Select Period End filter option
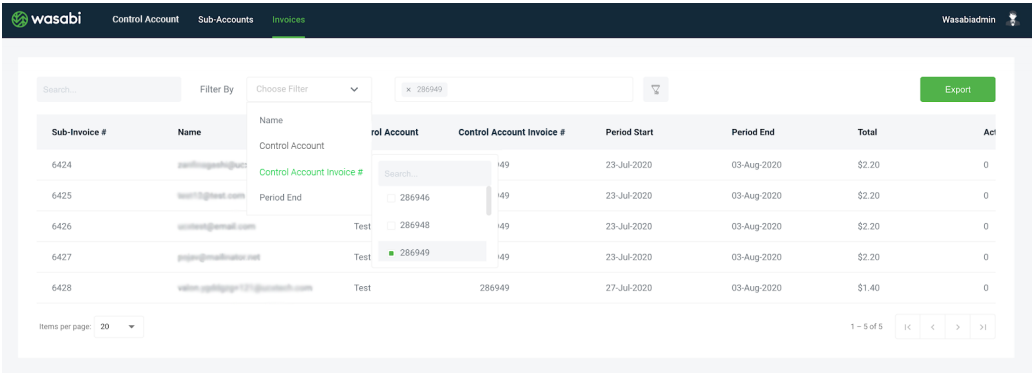This screenshot has height=375, width=1035. (x=280, y=197)
